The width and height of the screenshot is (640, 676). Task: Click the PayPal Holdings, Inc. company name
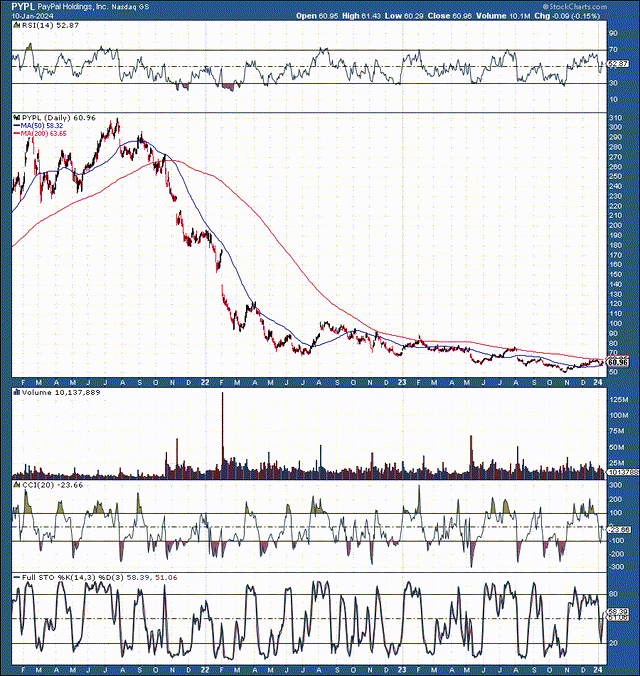click(72, 7)
